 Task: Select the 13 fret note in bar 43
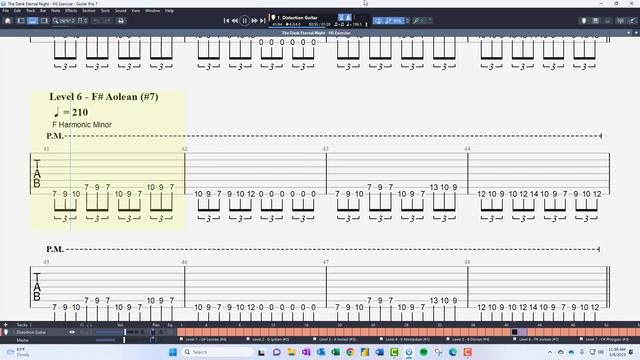click(433, 187)
